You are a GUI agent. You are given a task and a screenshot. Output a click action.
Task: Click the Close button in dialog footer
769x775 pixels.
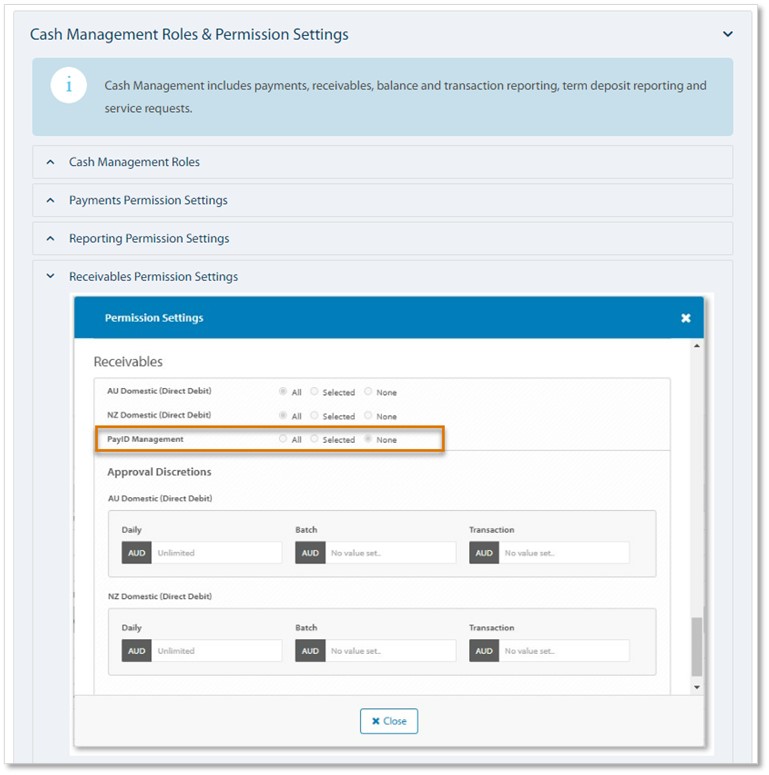point(389,721)
